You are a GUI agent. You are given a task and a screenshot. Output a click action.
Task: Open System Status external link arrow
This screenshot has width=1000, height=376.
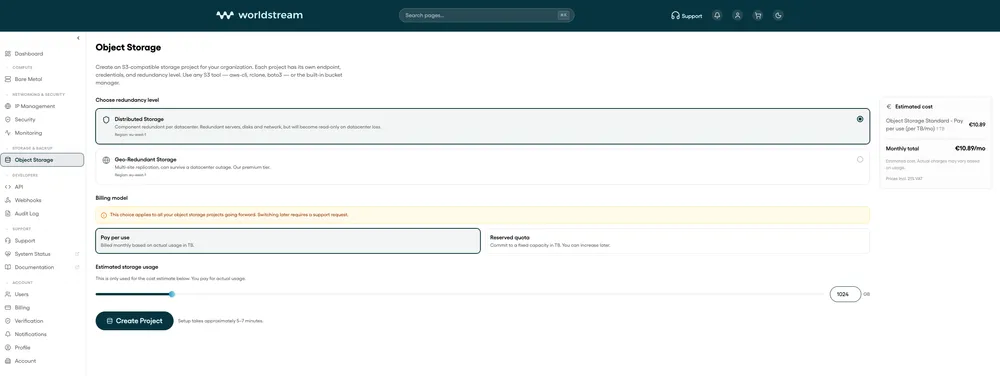click(77, 254)
